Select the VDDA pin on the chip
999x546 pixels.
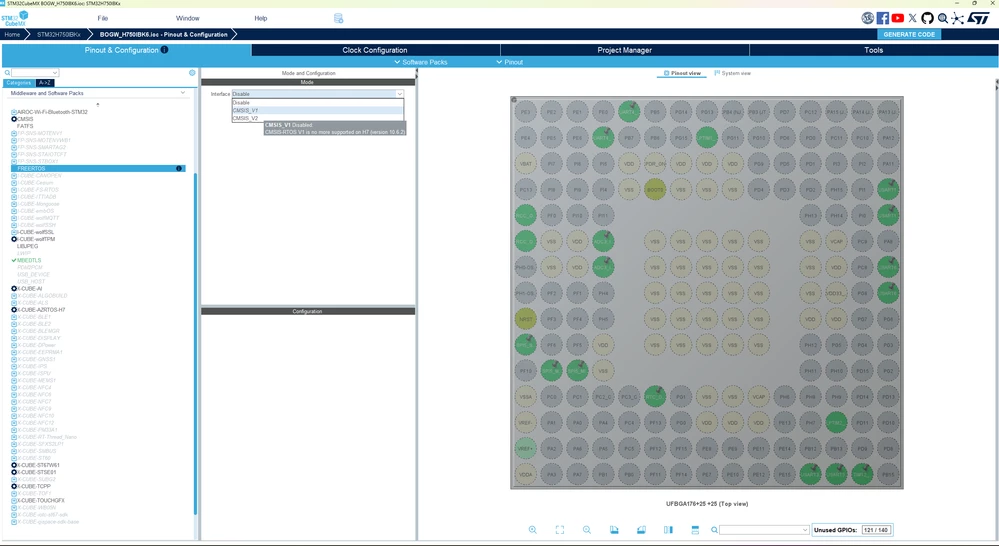click(x=525, y=474)
